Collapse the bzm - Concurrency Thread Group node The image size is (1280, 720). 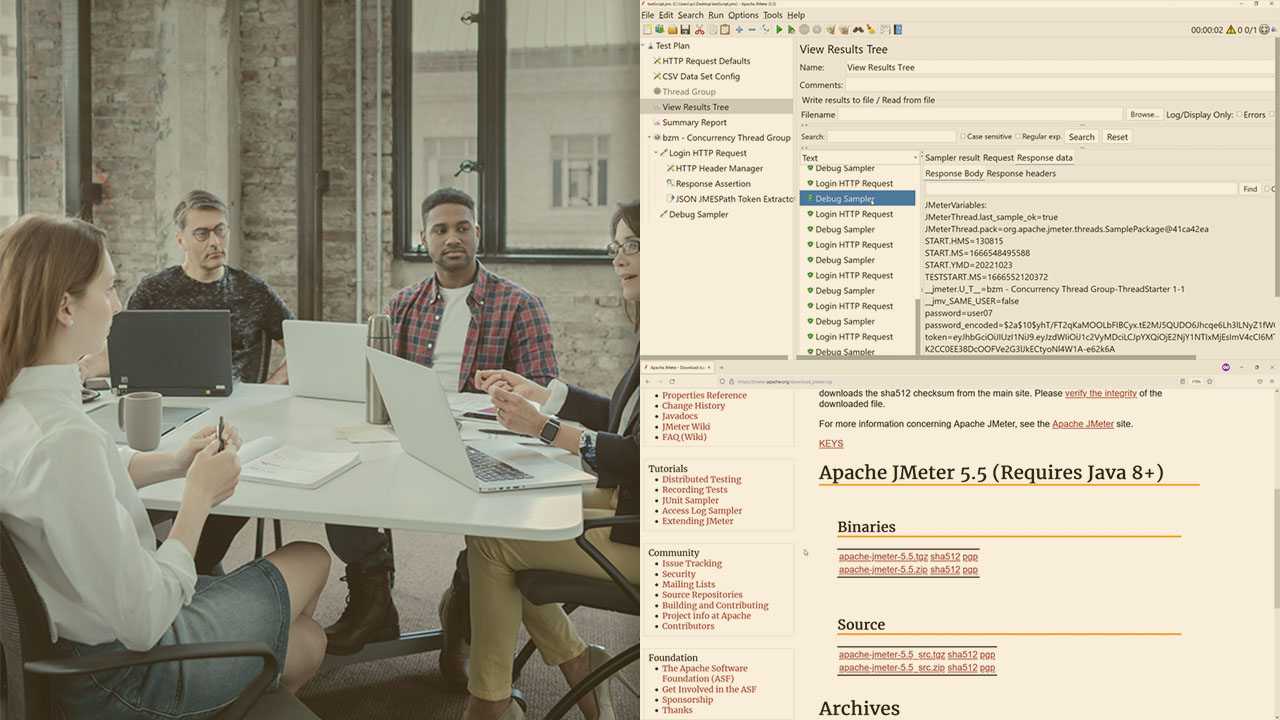point(649,138)
